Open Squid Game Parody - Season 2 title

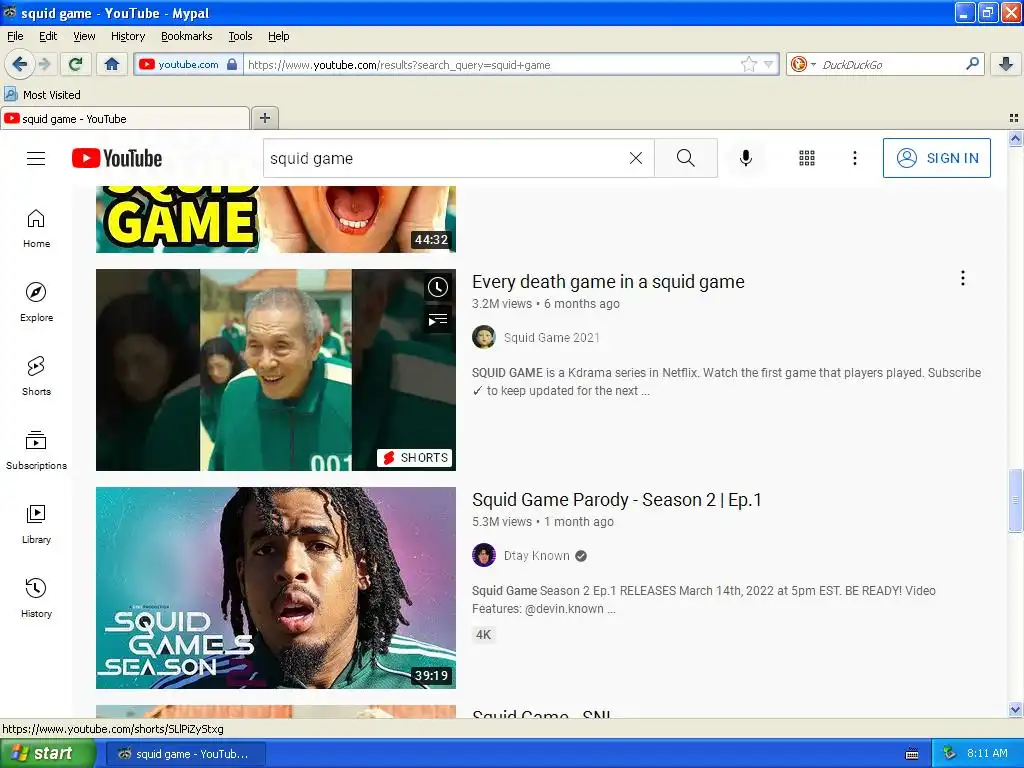(616, 500)
